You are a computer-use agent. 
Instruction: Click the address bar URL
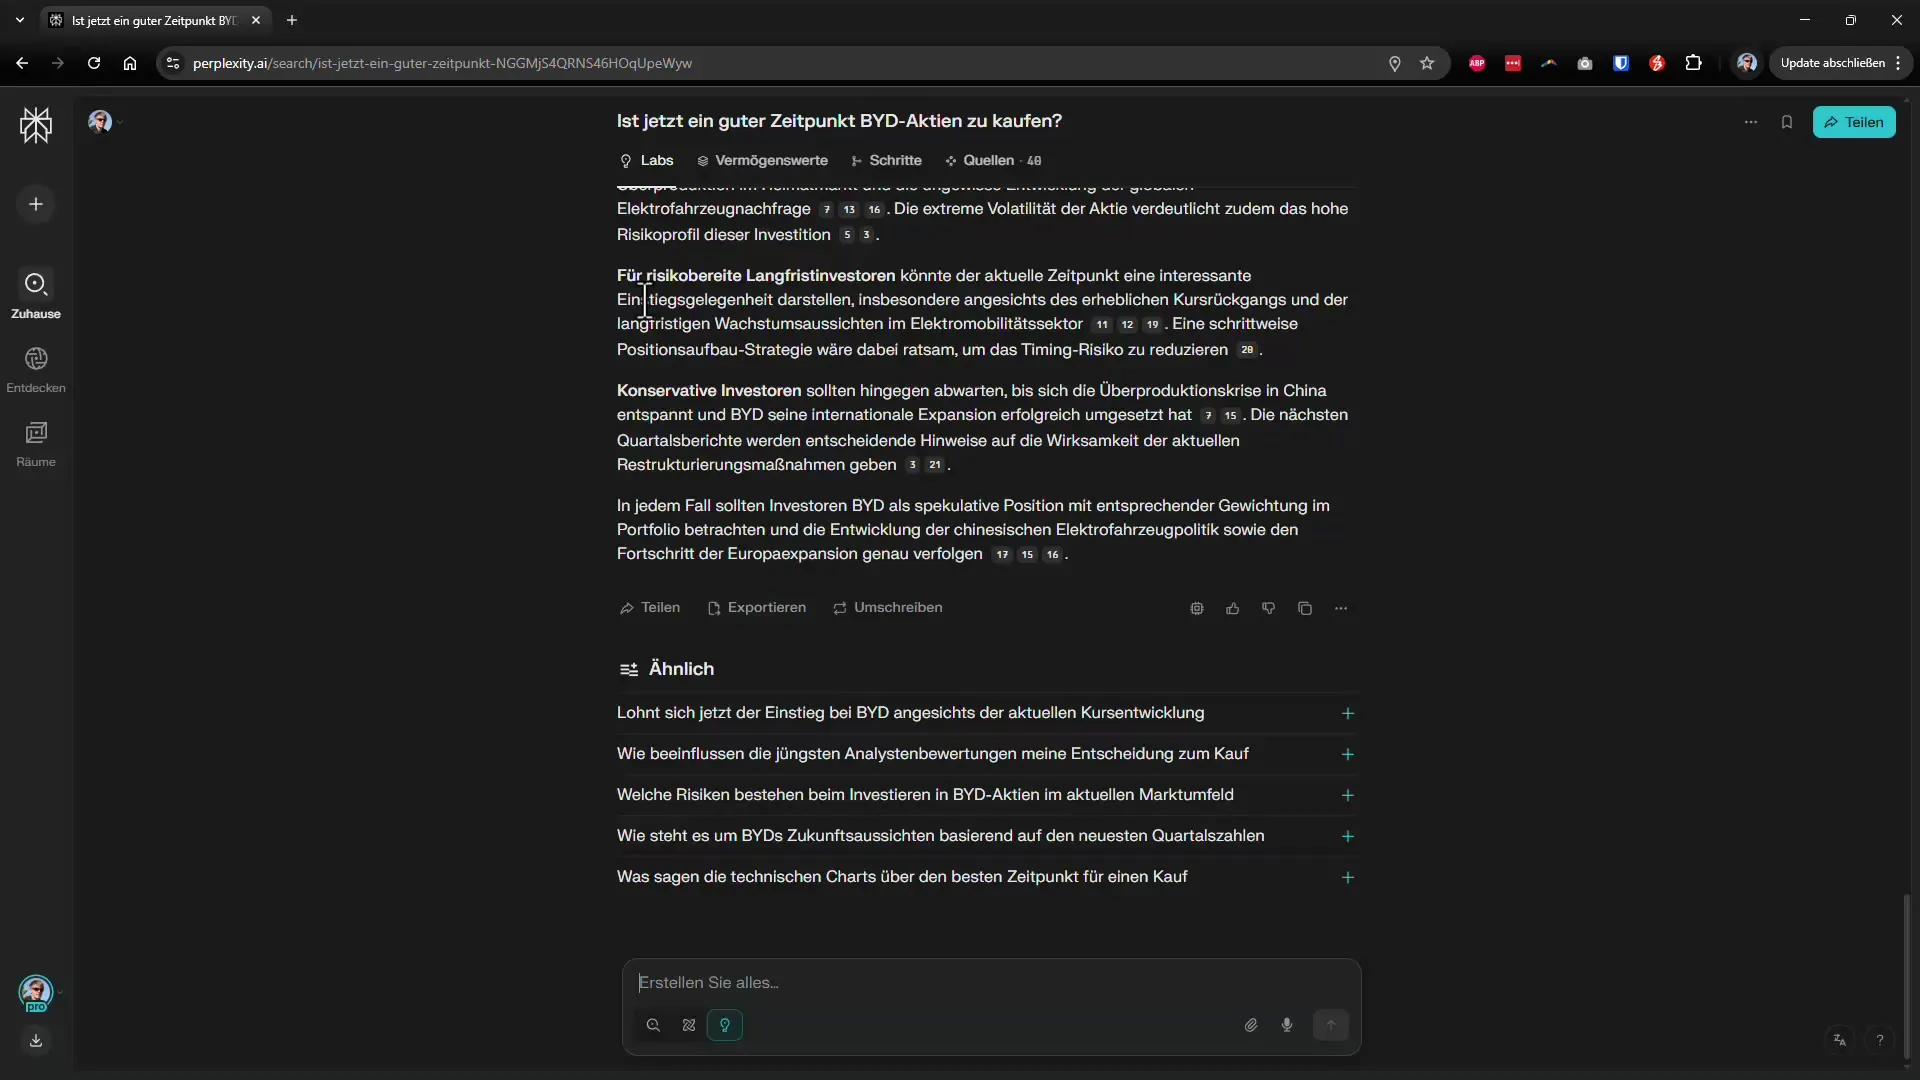coord(442,63)
